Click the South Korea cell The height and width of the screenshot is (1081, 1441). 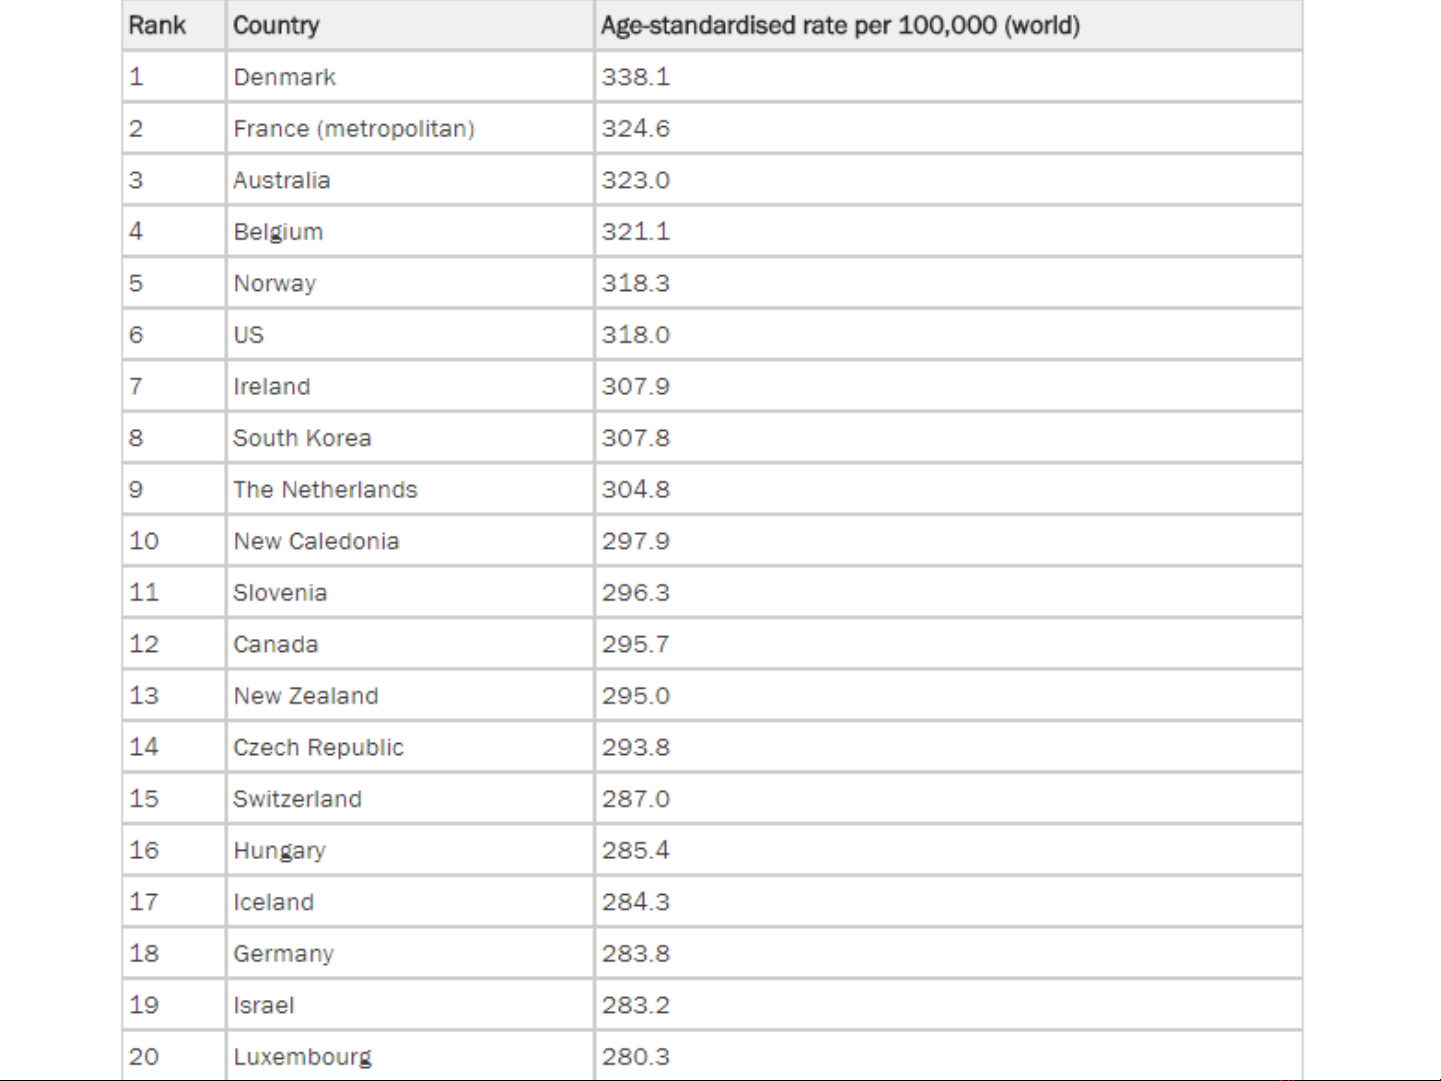[302, 438]
